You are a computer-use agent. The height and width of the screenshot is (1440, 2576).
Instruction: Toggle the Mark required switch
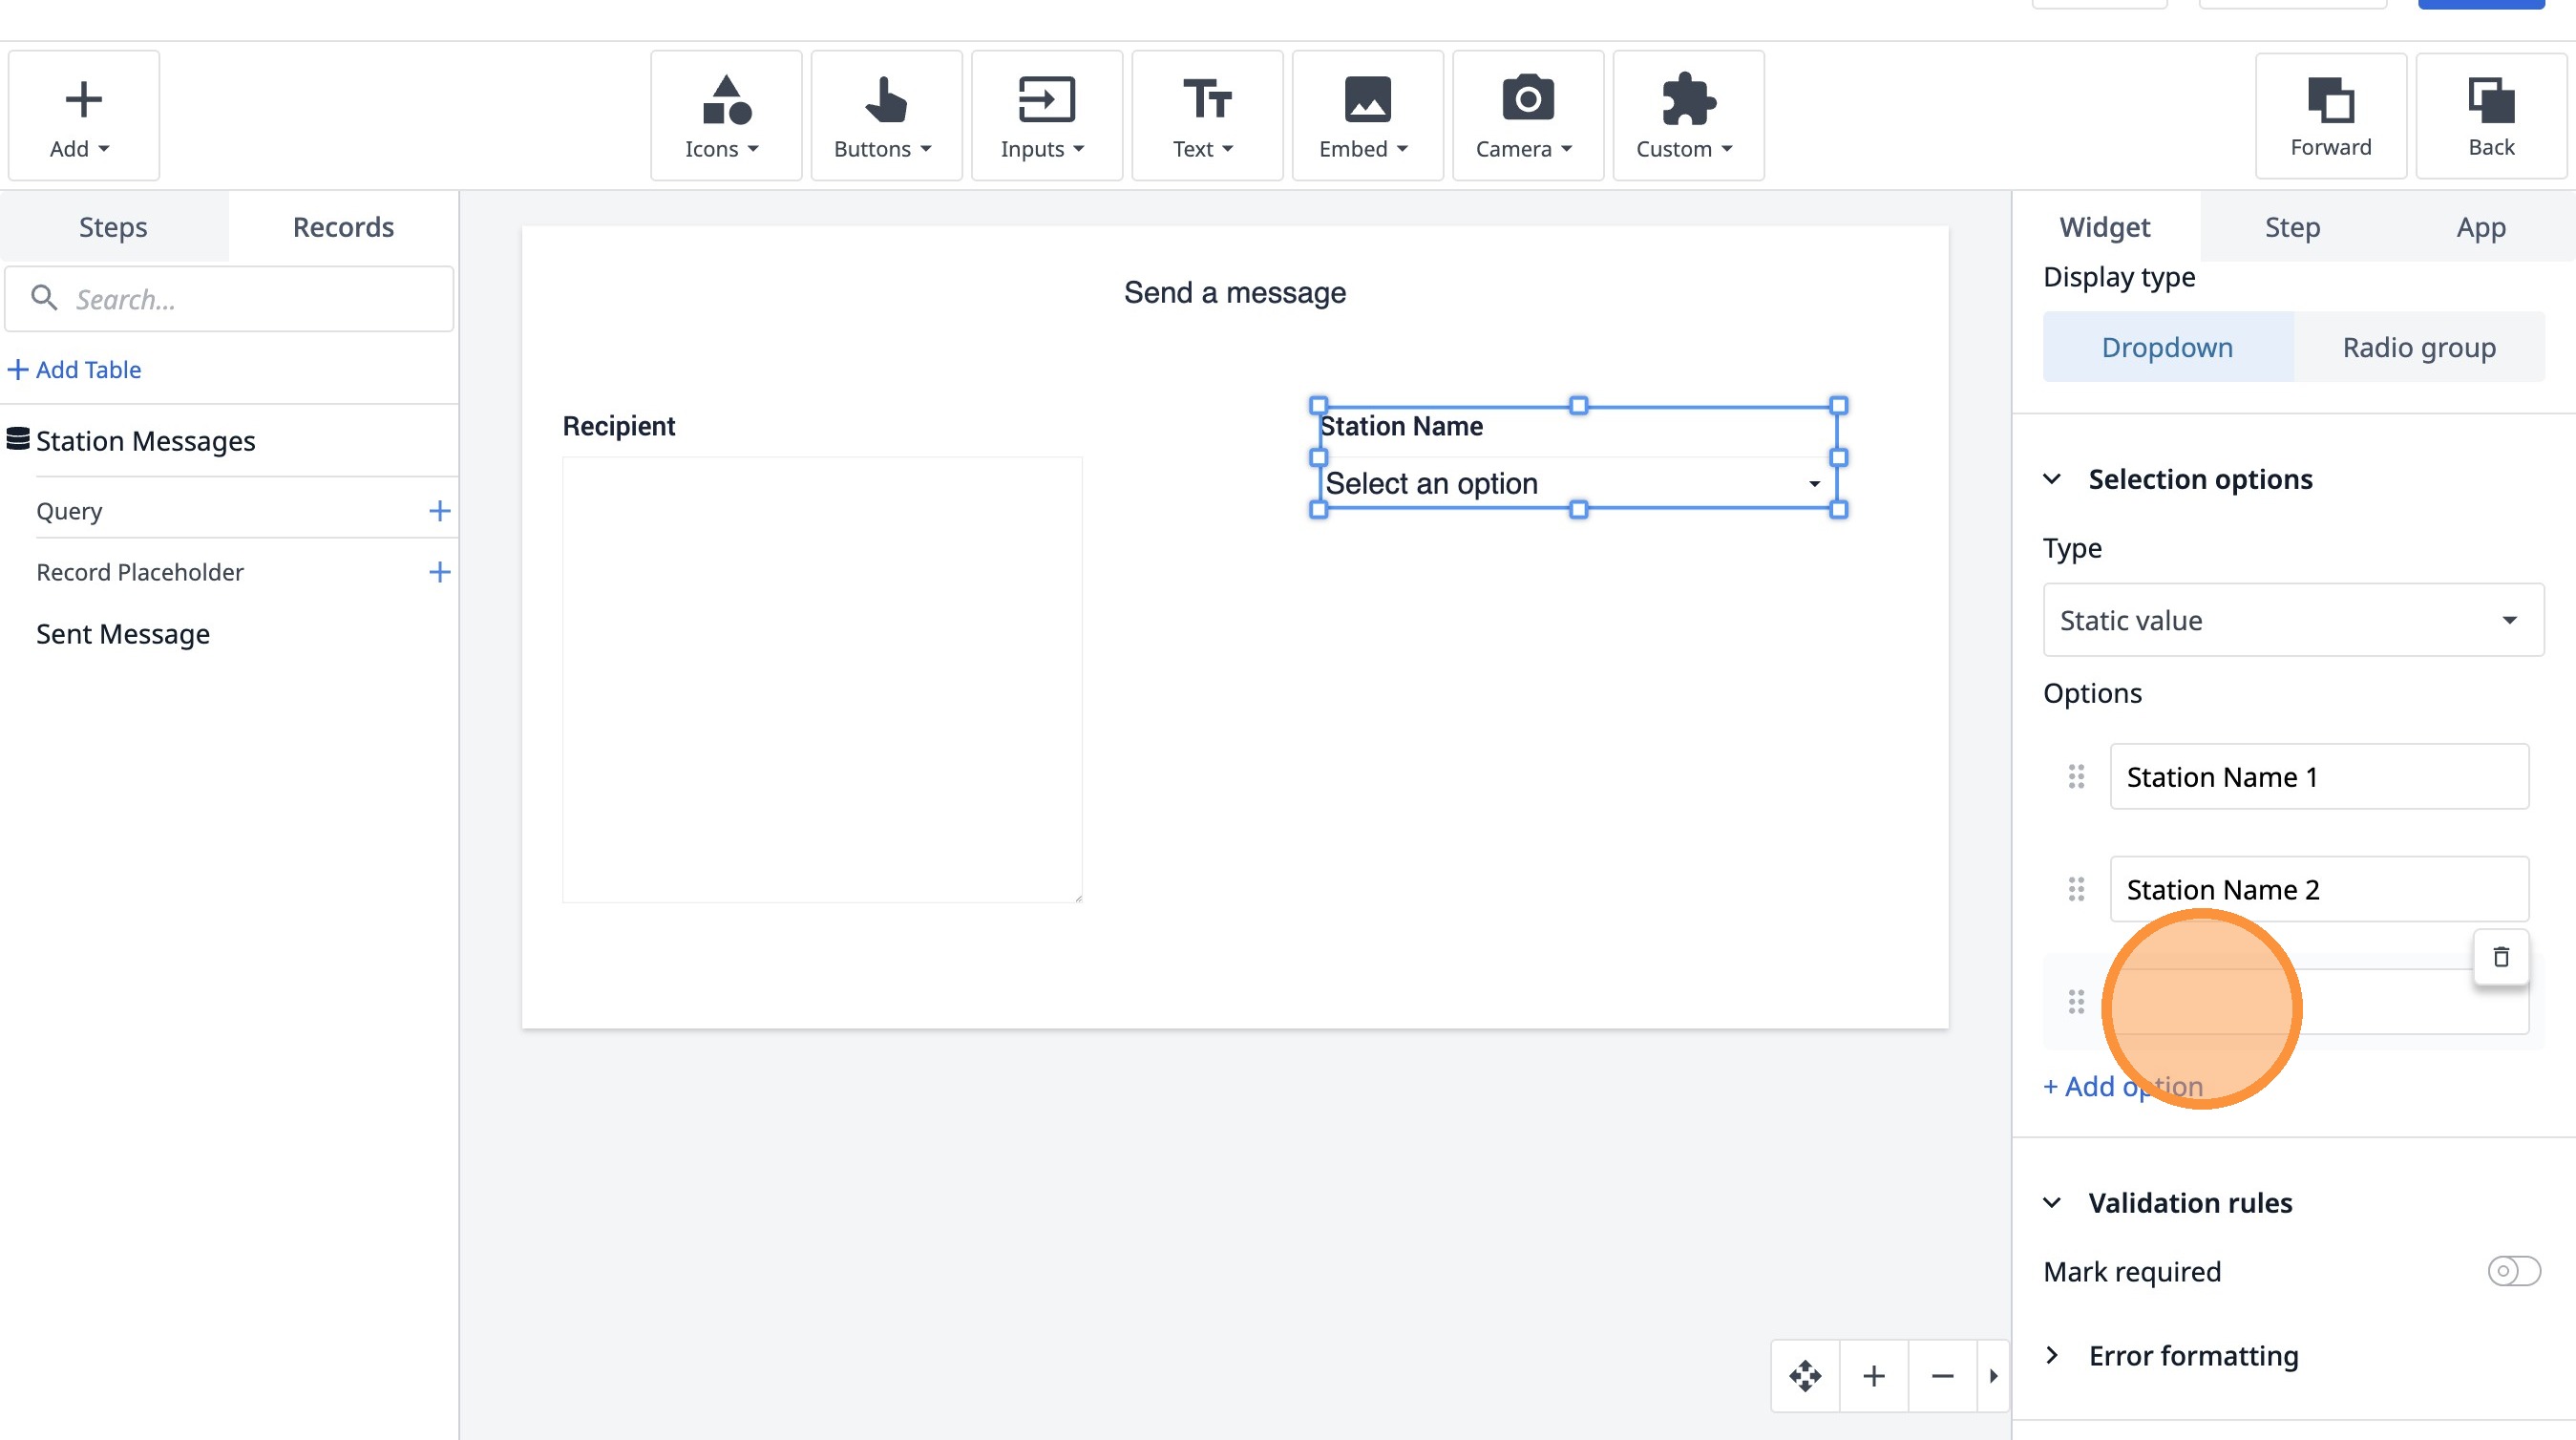pos(2513,1271)
